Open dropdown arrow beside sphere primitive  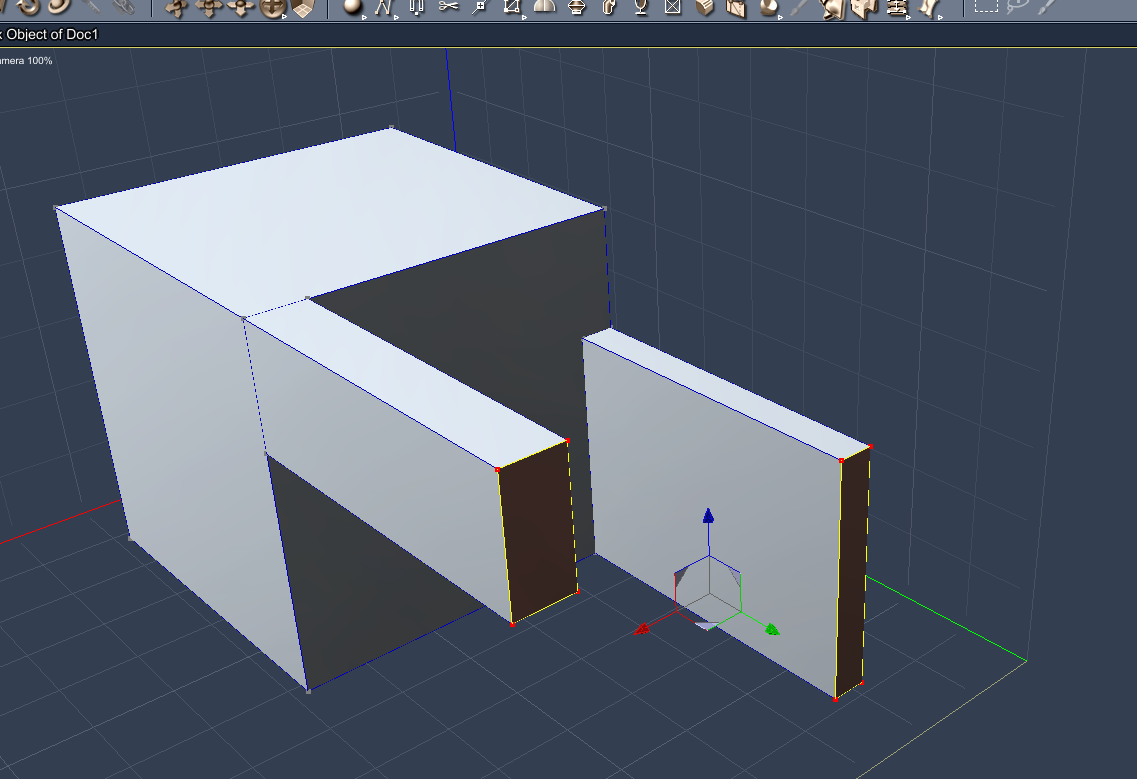click(364, 17)
